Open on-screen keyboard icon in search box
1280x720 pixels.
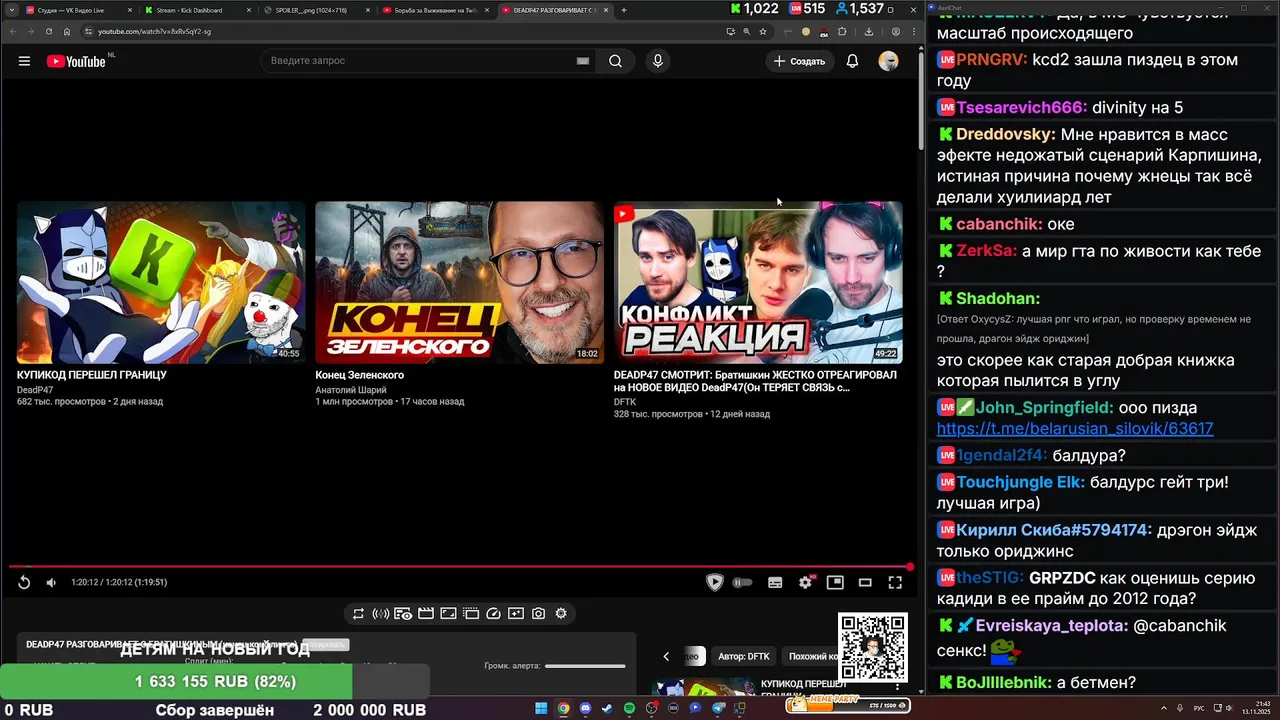(583, 61)
